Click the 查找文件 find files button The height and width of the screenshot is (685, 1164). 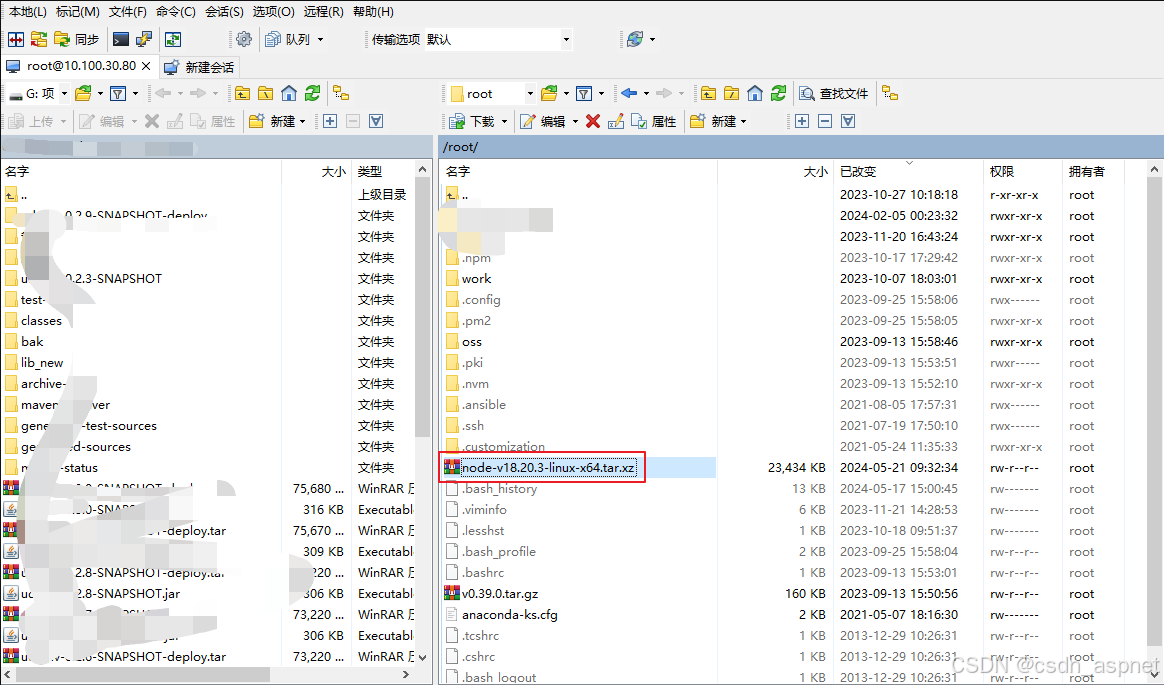point(834,94)
